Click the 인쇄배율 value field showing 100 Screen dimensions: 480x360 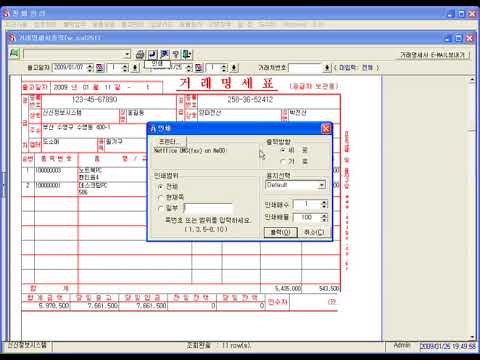point(307,218)
